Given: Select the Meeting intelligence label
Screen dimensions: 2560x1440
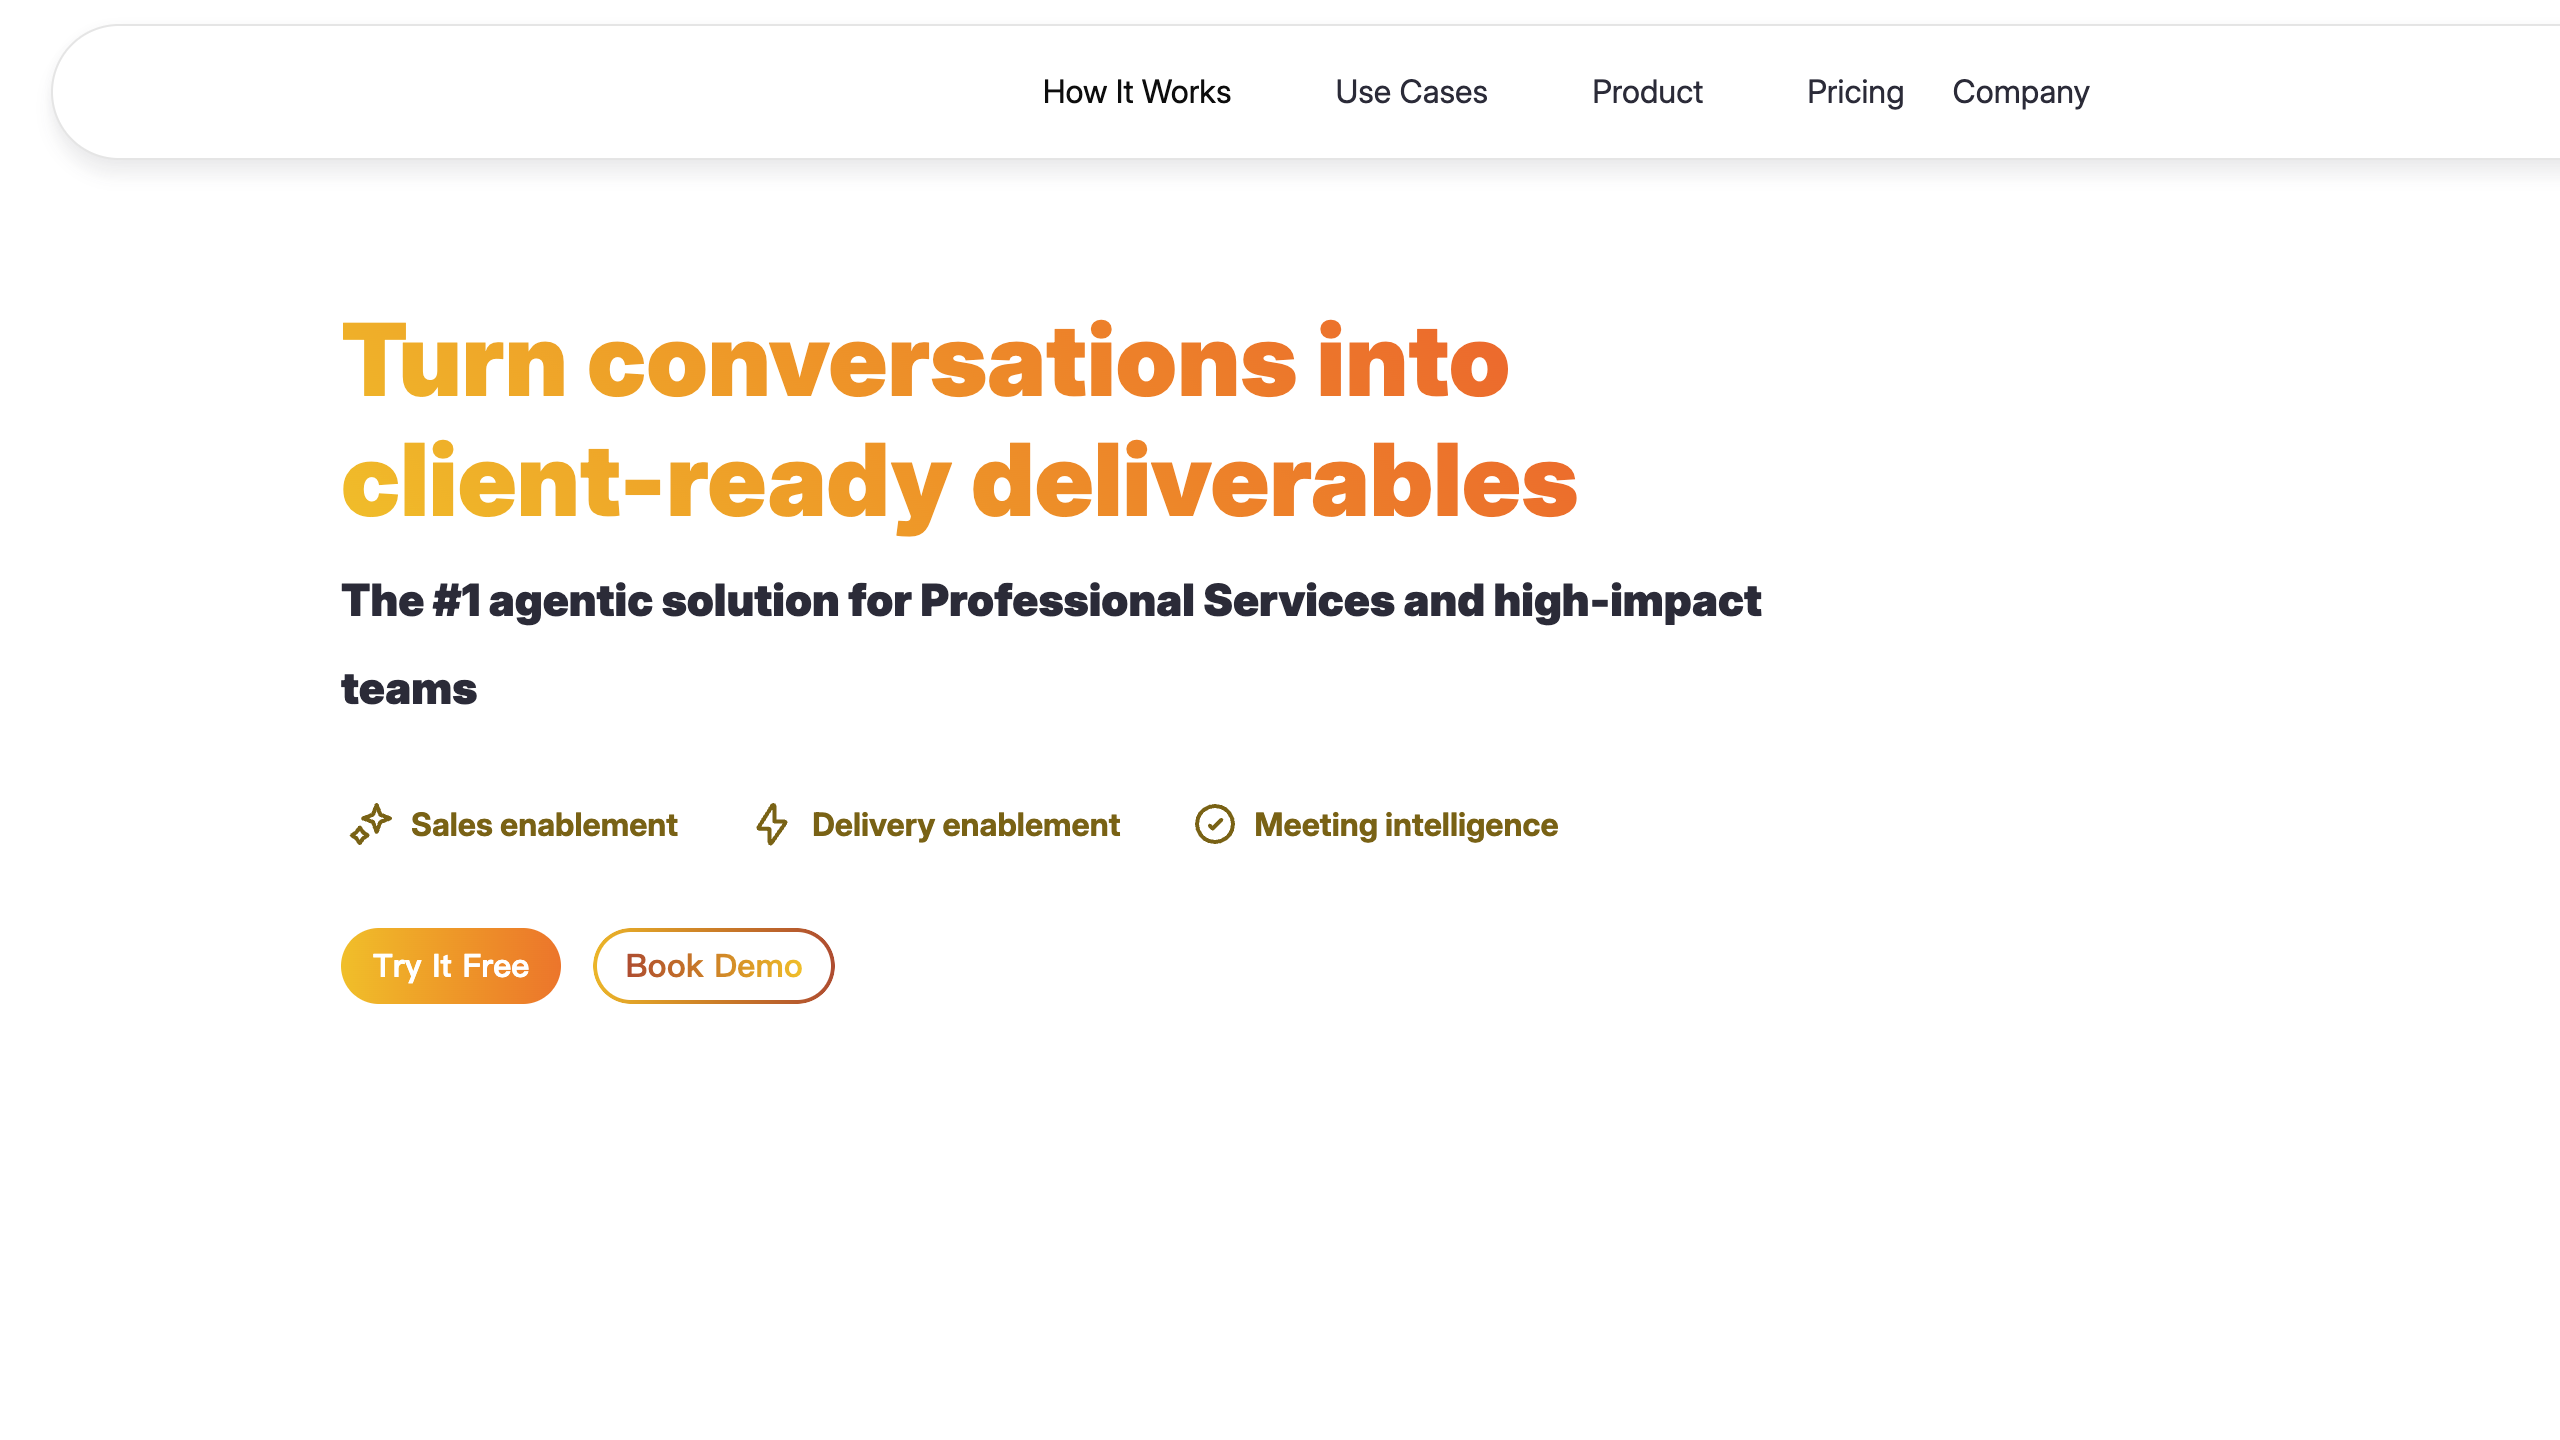Looking at the screenshot, I should pos(1406,825).
